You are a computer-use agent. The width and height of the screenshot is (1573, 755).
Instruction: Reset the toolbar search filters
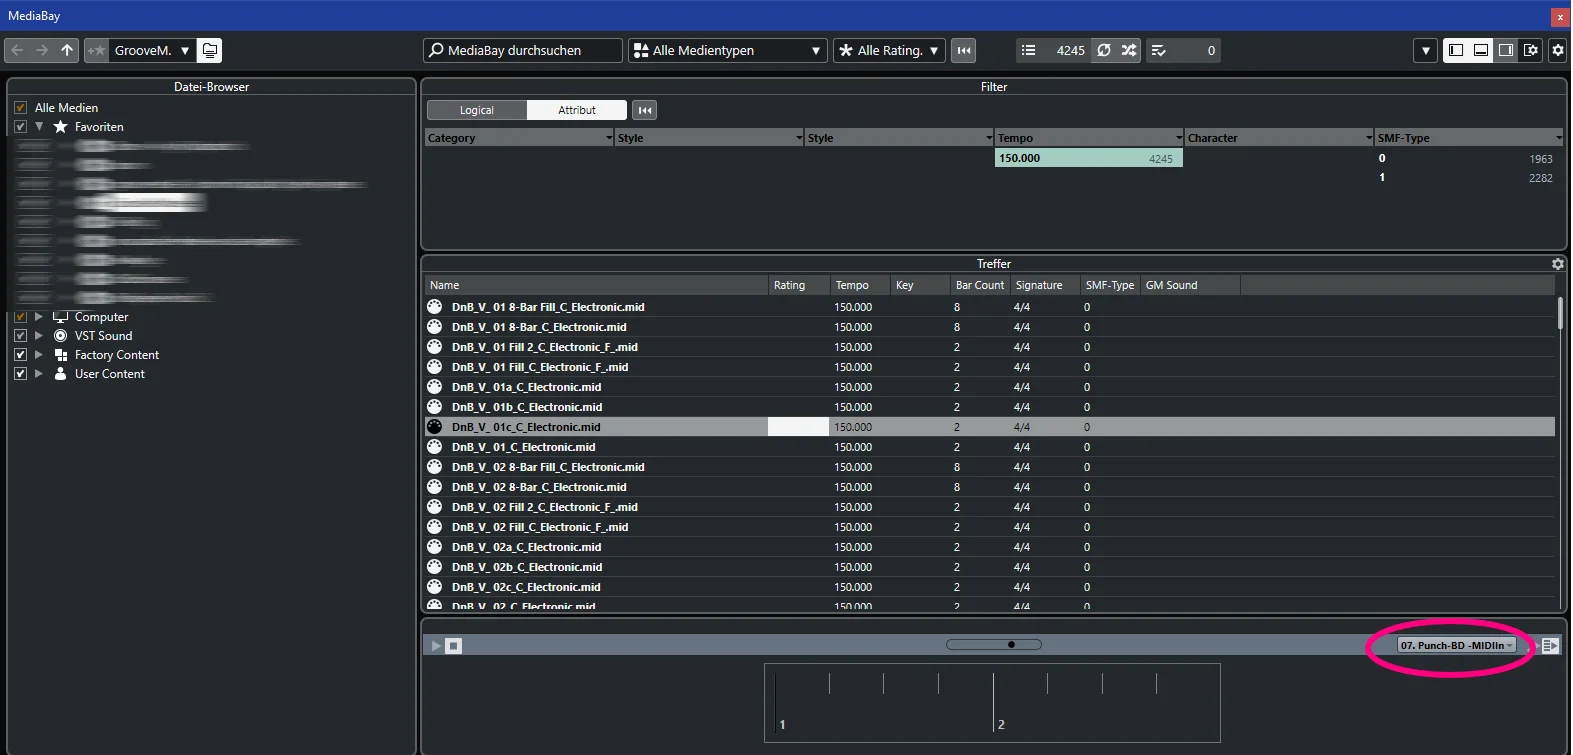click(x=964, y=50)
